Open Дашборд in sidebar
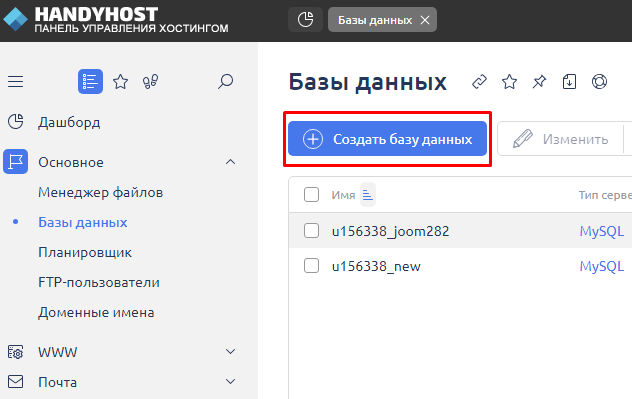The height and width of the screenshot is (399, 632). tap(69, 122)
